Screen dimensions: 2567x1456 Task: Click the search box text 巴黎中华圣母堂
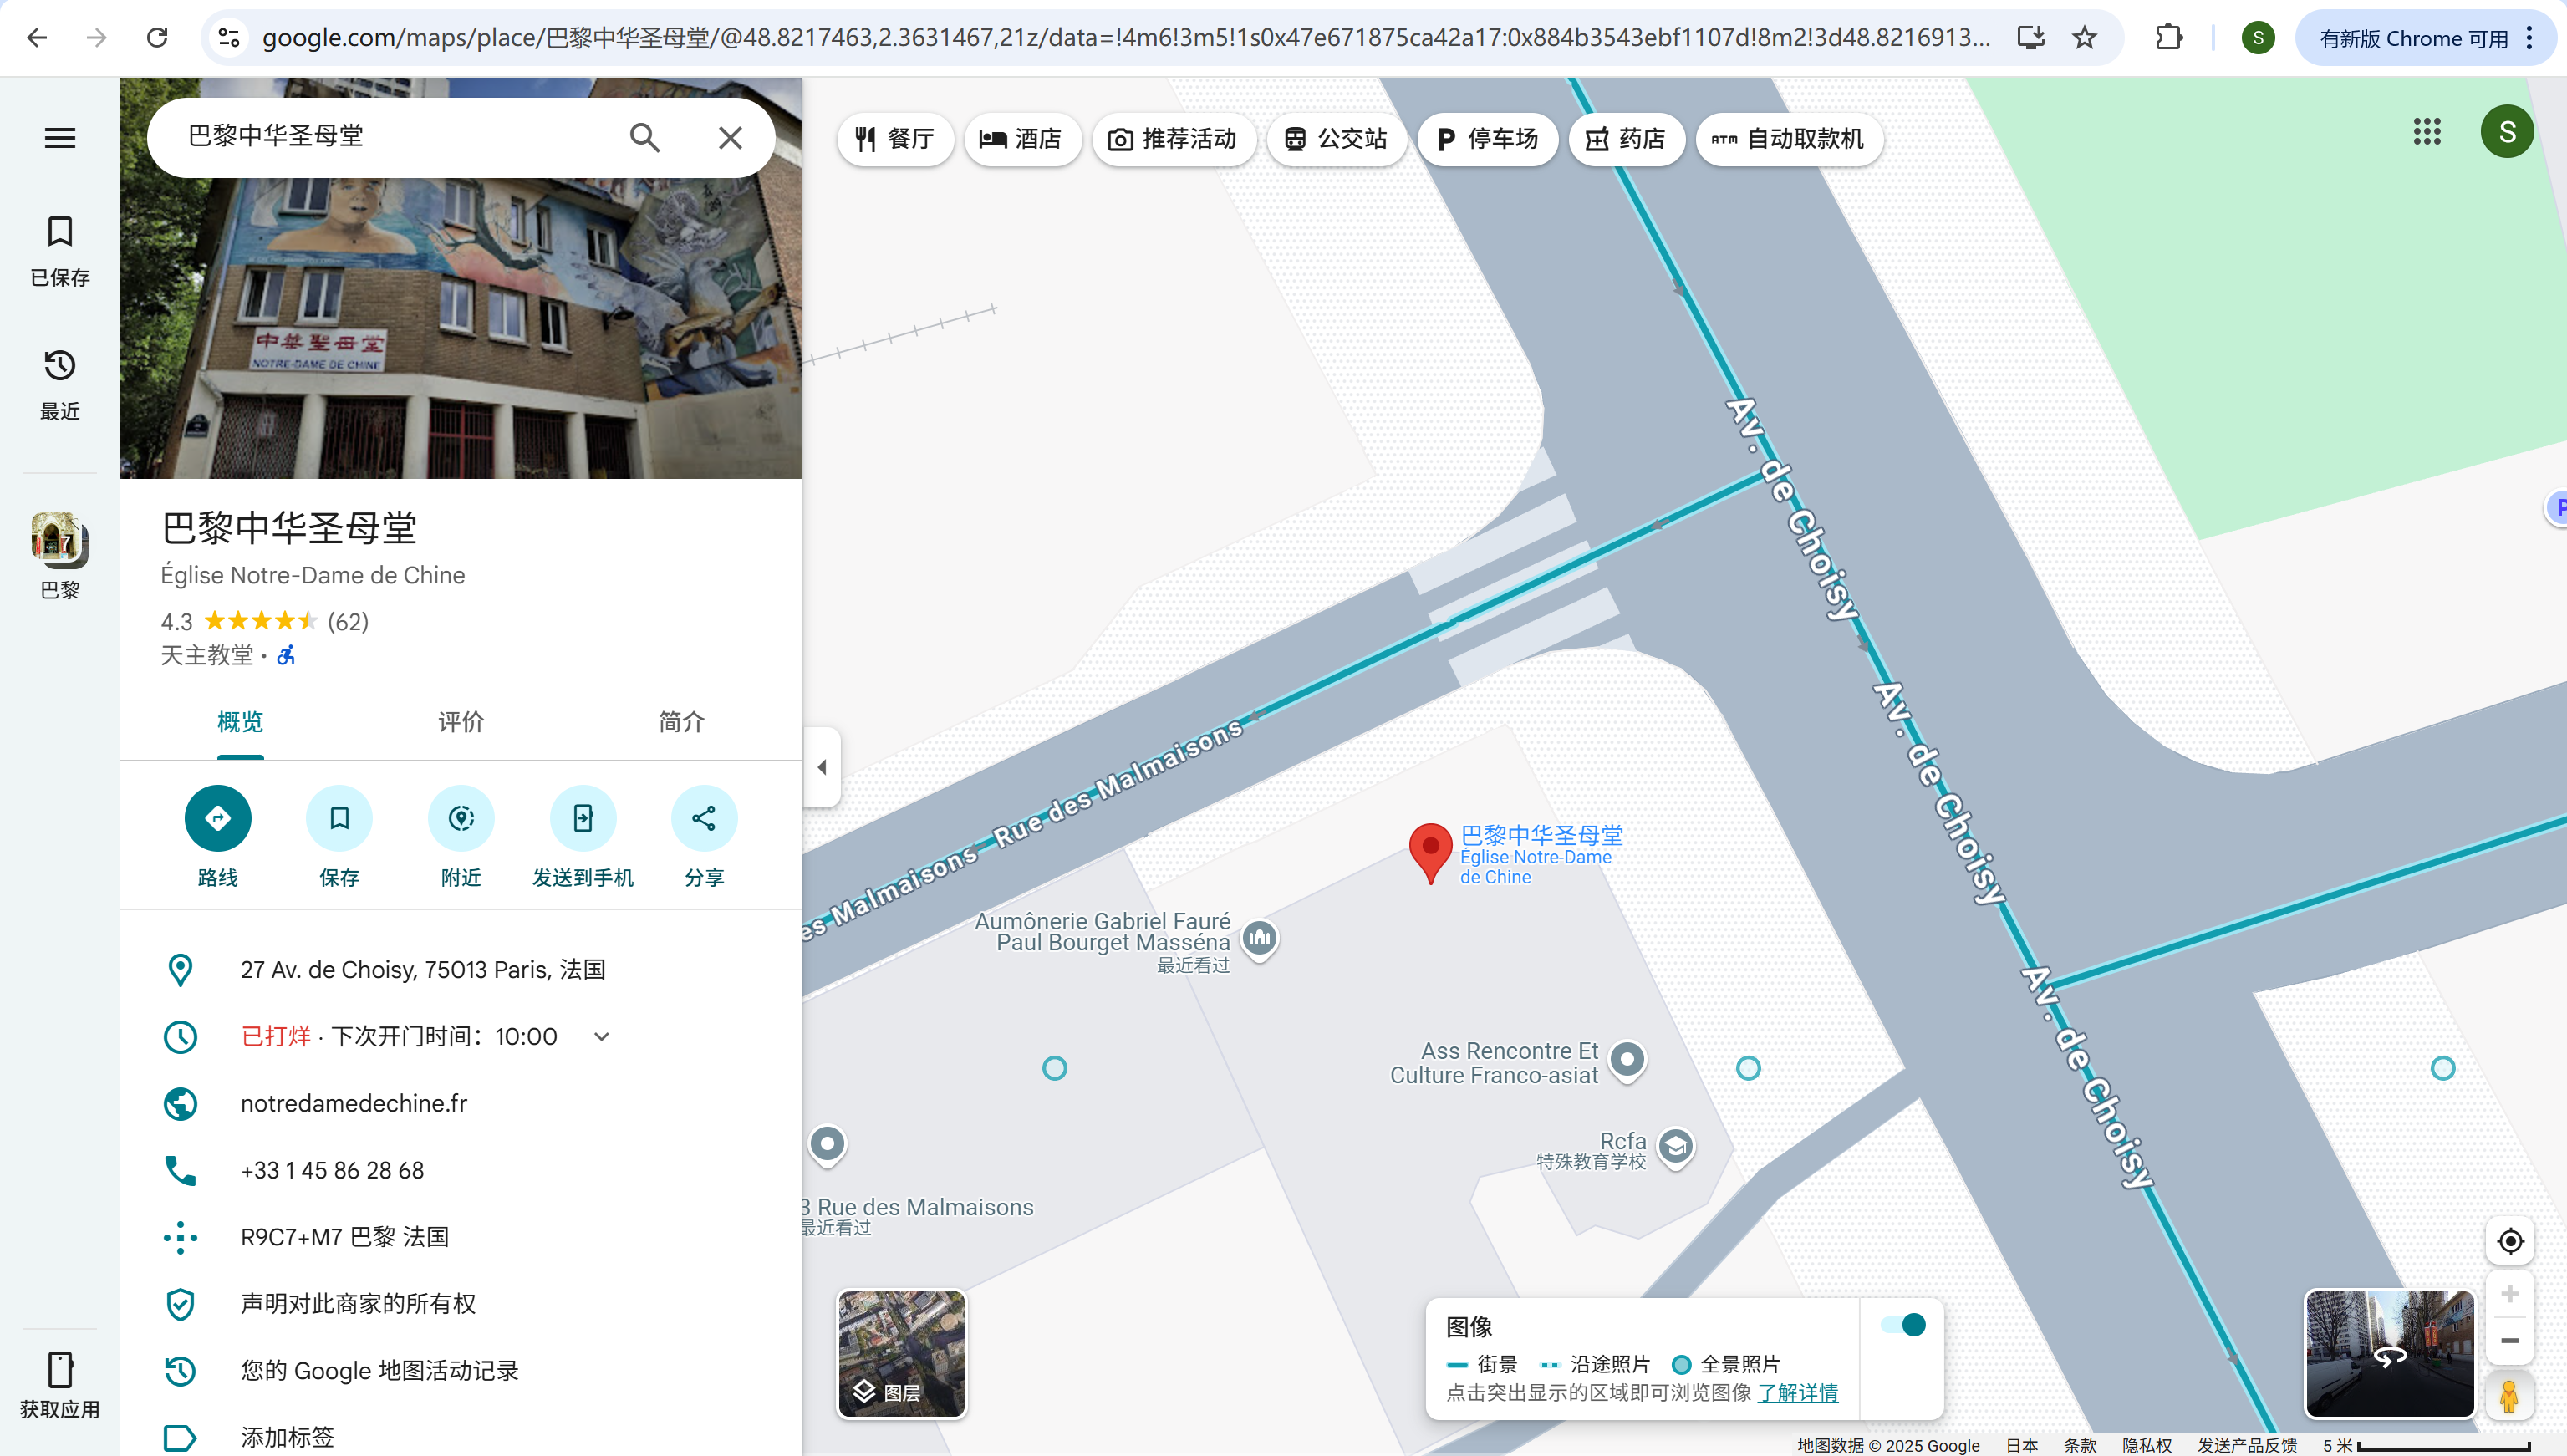(x=276, y=136)
